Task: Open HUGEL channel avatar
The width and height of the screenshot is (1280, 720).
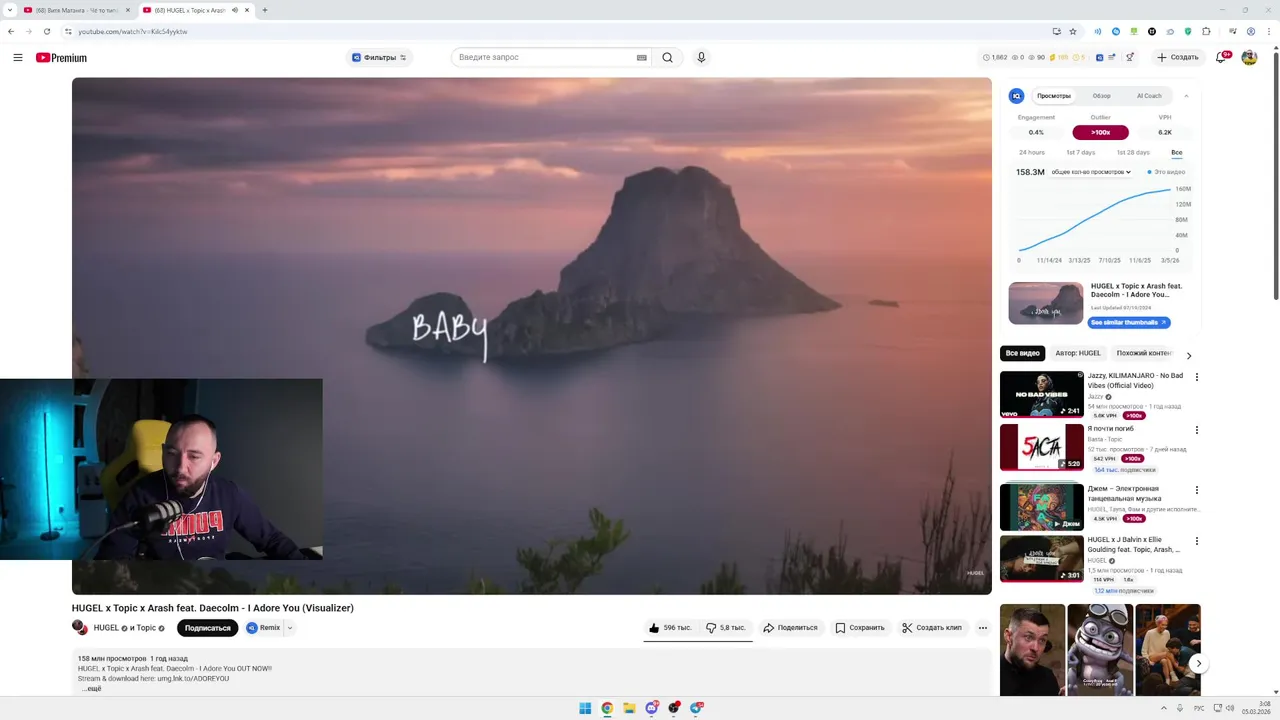Action: 79,628
